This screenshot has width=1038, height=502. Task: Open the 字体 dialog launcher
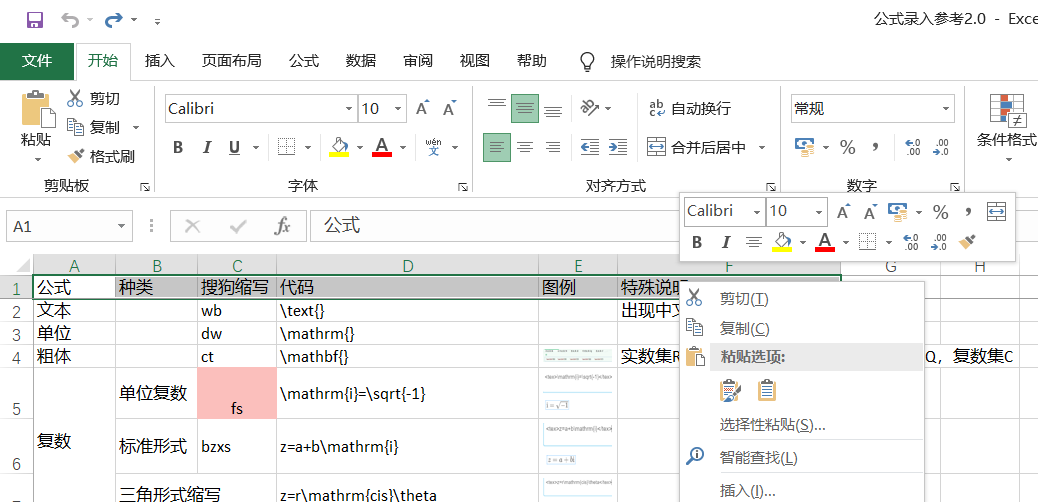(x=463, y=188)
